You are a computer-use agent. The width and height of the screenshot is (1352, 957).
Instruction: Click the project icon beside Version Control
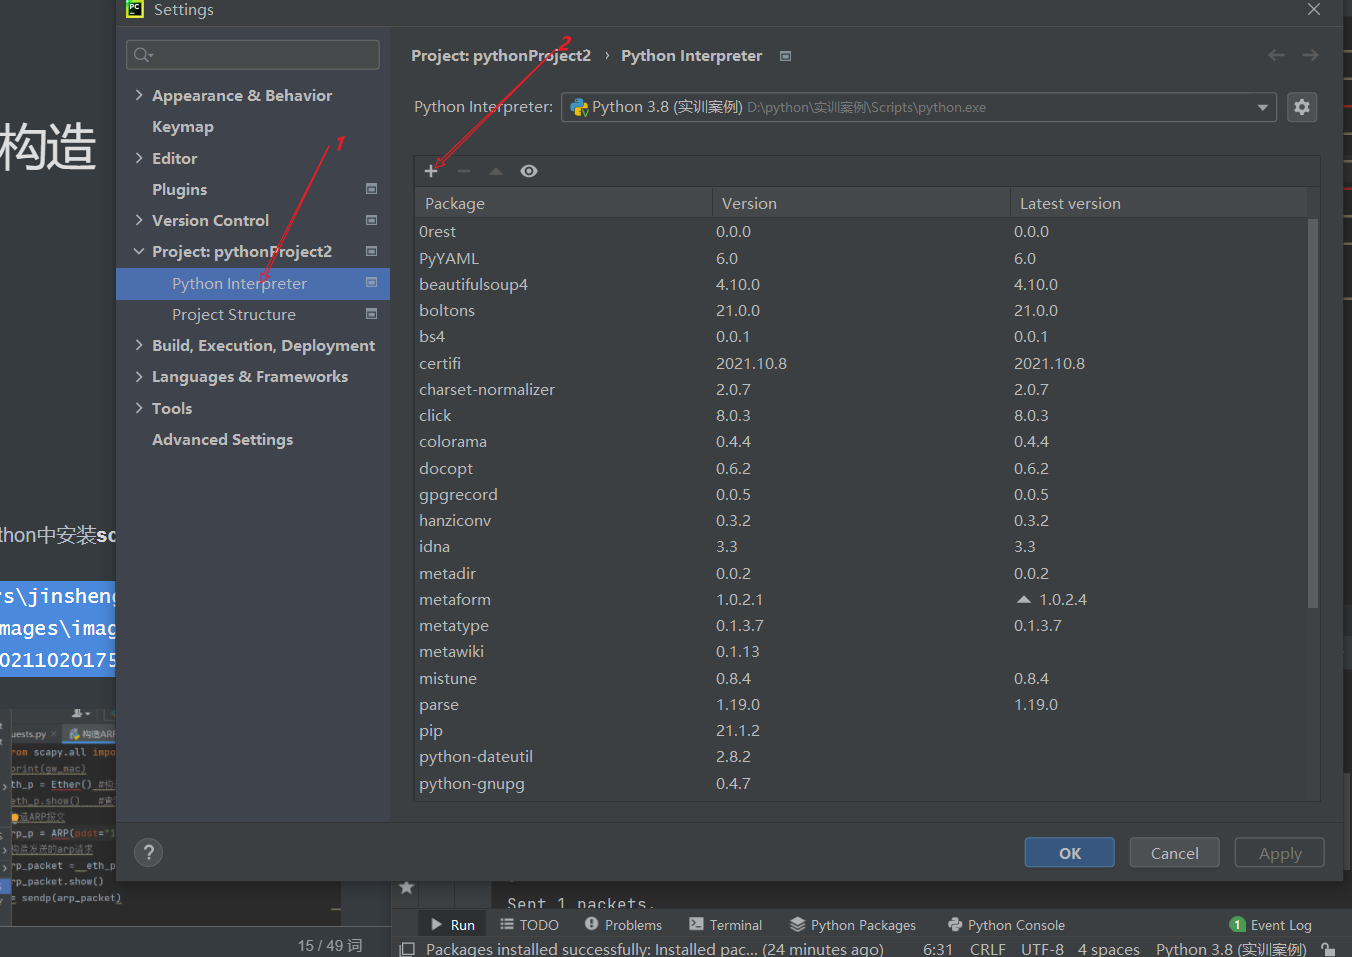pos(371,220)
